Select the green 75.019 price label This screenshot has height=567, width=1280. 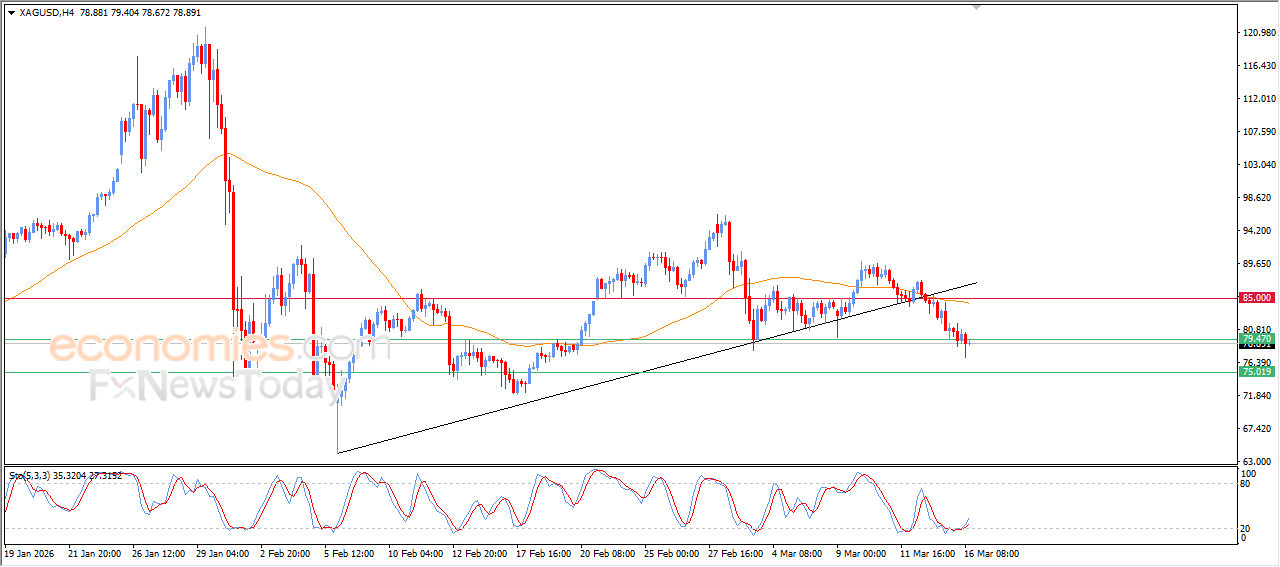(1256, 372)
